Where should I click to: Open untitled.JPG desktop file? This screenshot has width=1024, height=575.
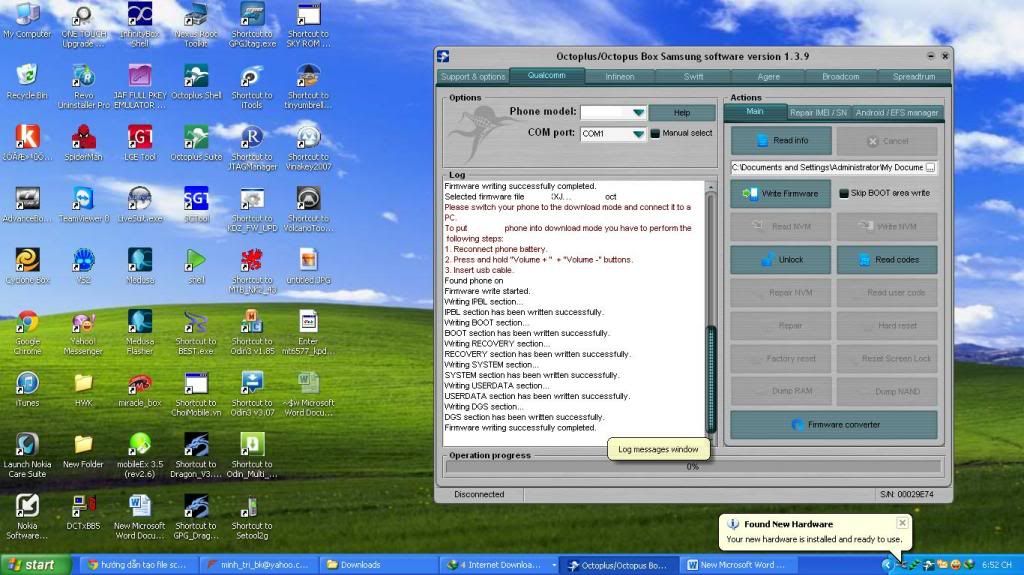(x=308, y=266)
